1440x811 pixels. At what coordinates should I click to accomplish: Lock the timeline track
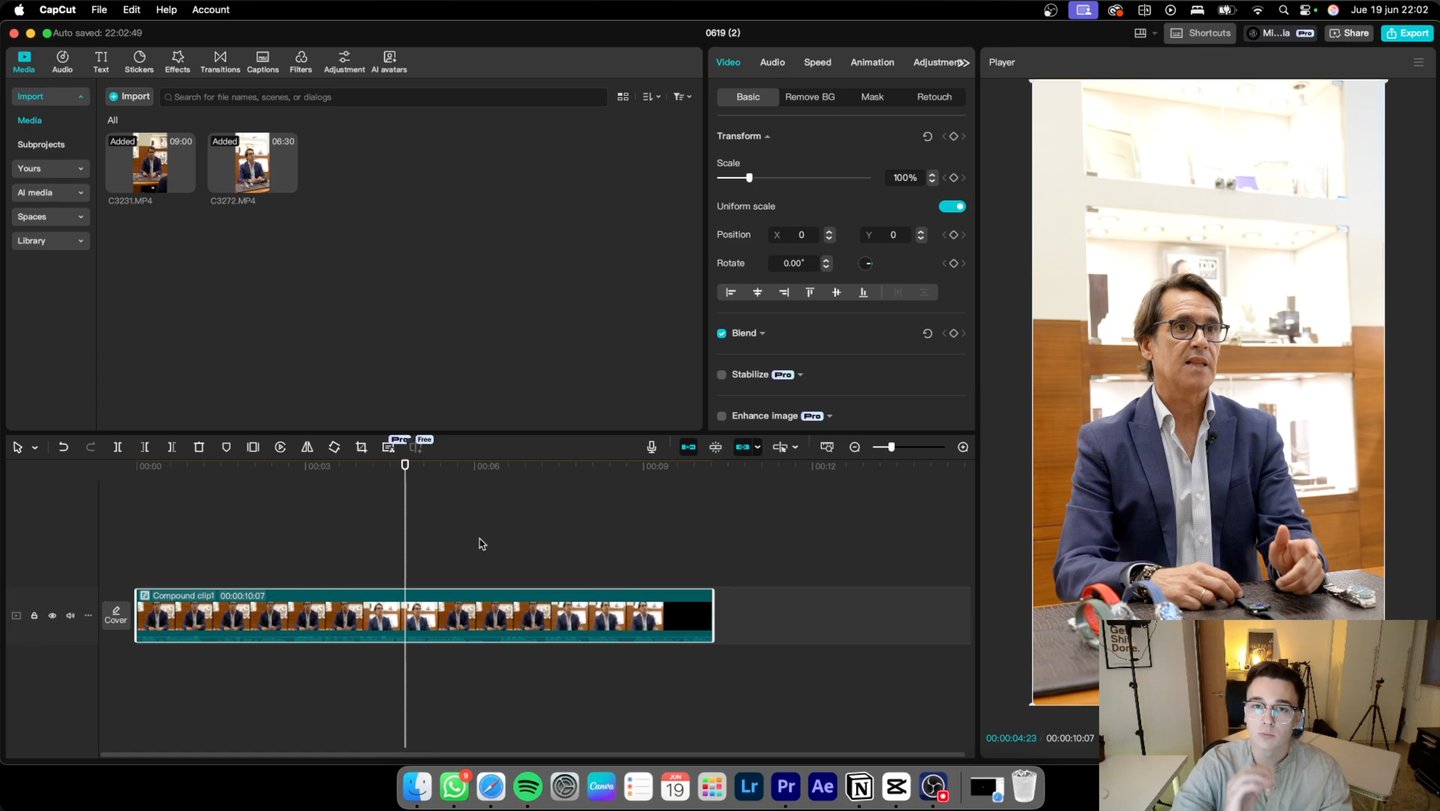tap(34, 616)
